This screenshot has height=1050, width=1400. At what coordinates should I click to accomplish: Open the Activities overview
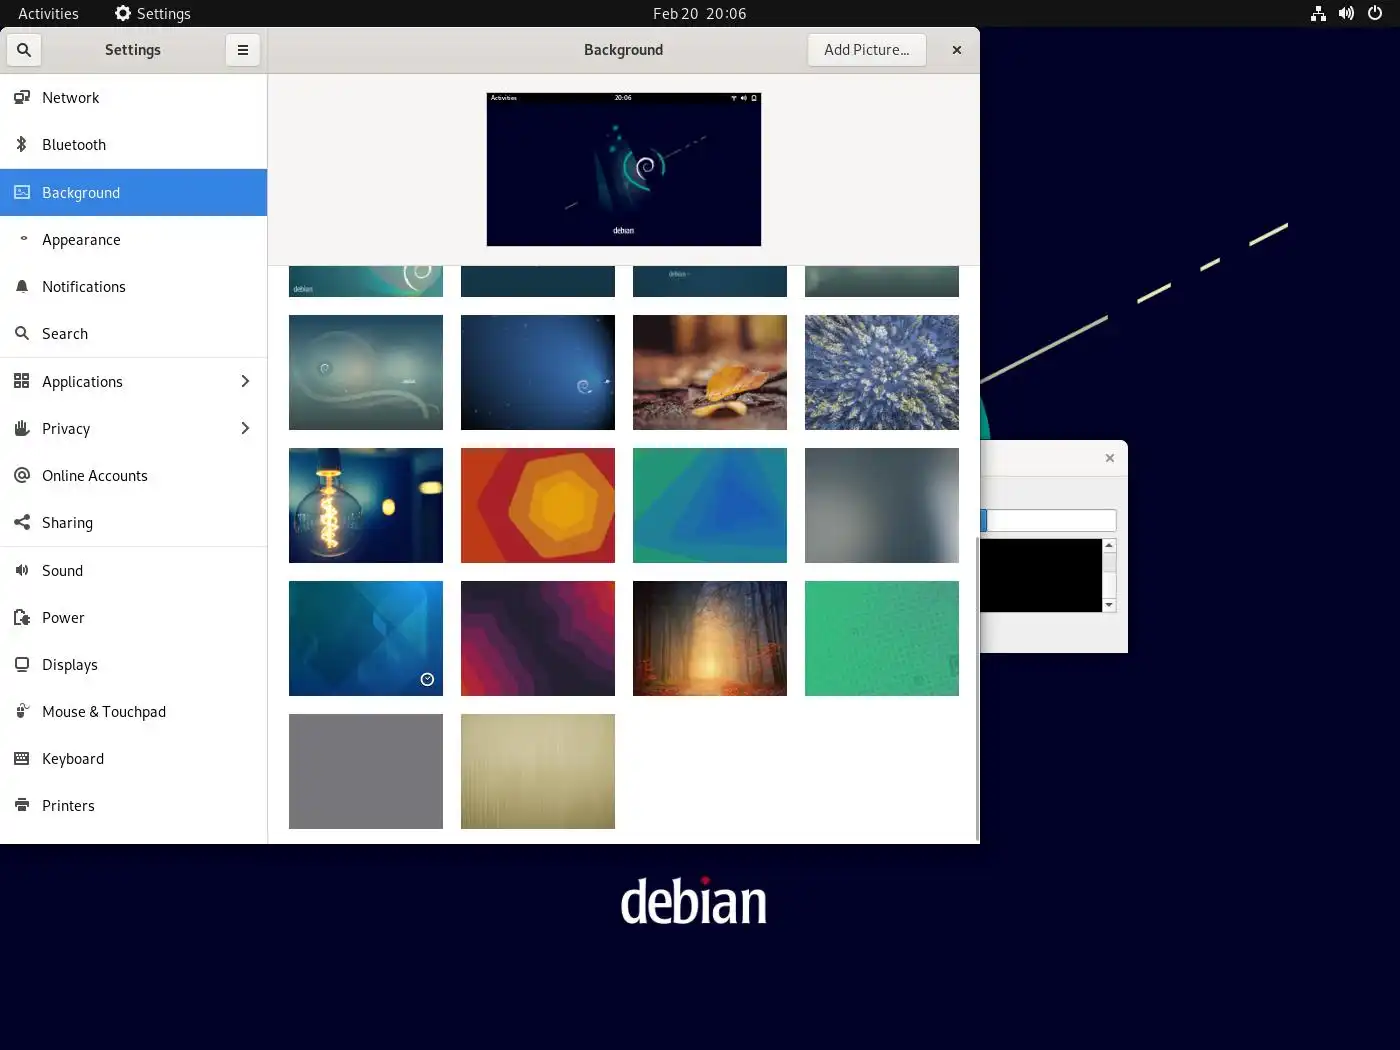[x=48, y=14]
